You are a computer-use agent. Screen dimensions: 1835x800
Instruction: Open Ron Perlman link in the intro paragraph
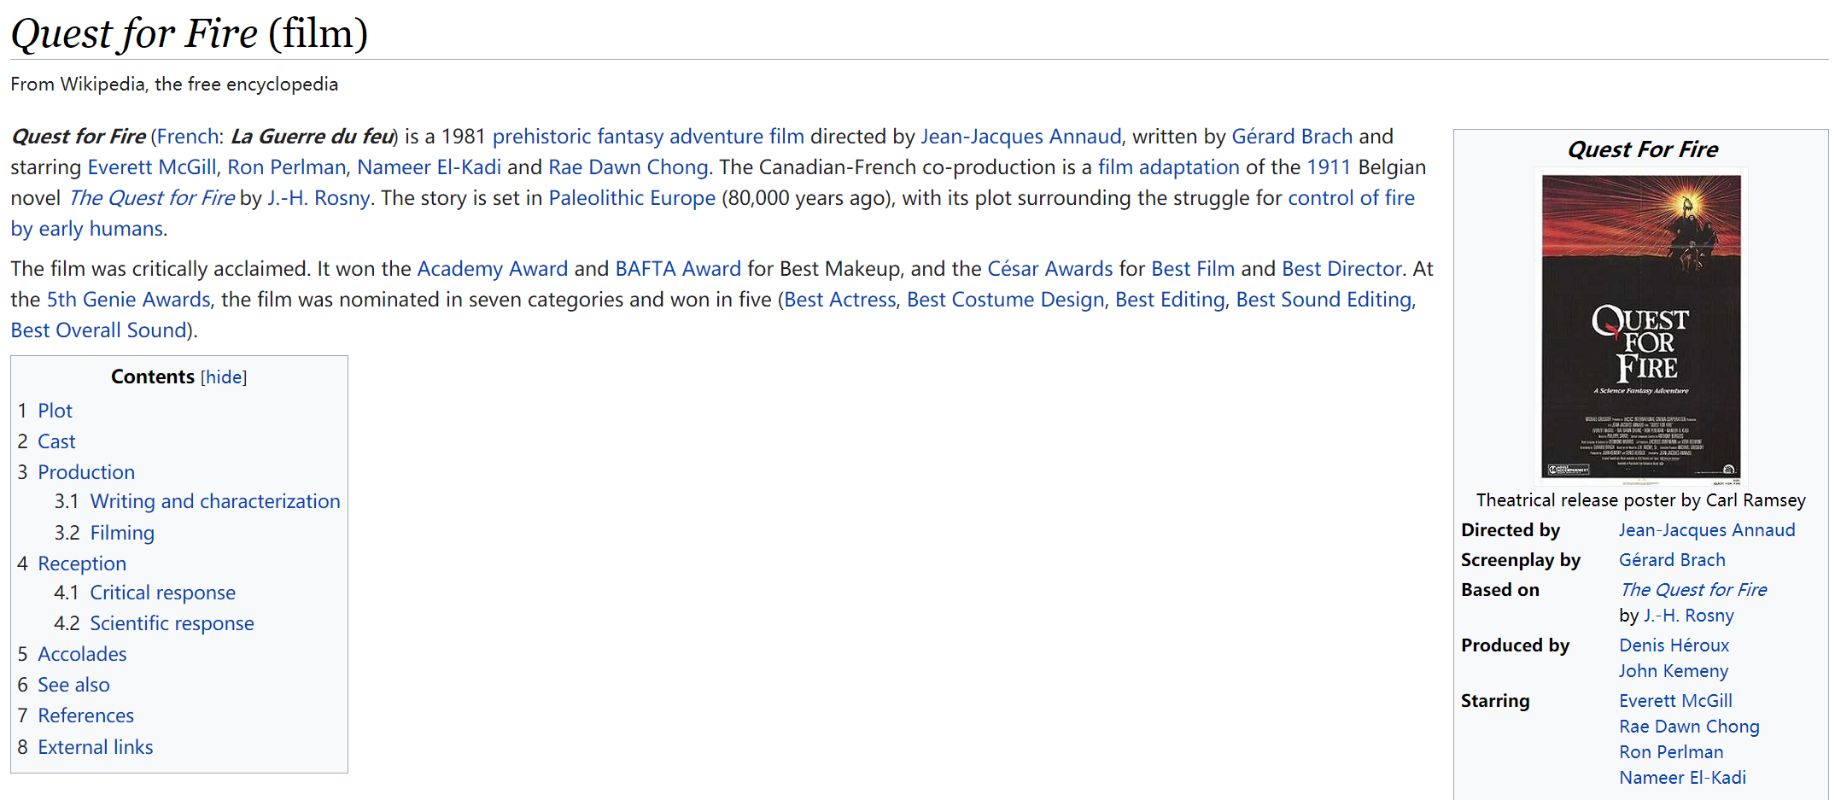(x=286, y=167)
